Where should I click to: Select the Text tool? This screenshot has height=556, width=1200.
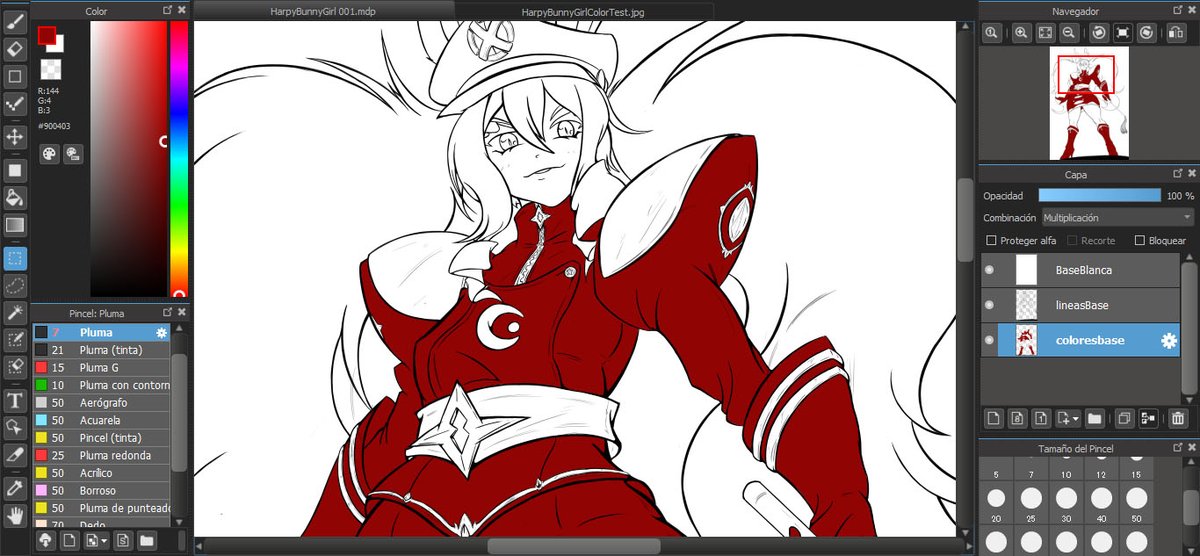(x=15, y=401)
